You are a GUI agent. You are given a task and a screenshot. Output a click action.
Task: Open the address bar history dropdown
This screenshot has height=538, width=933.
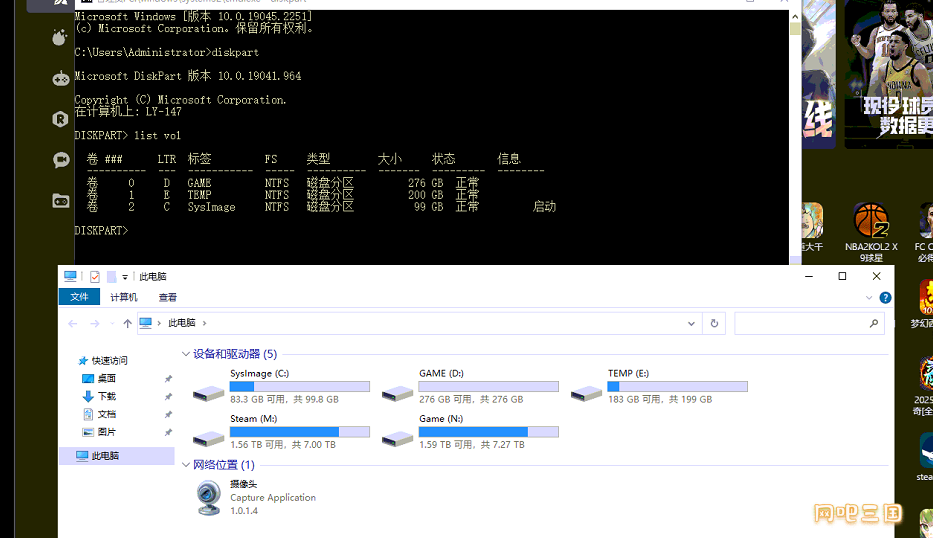click(691, 323)
